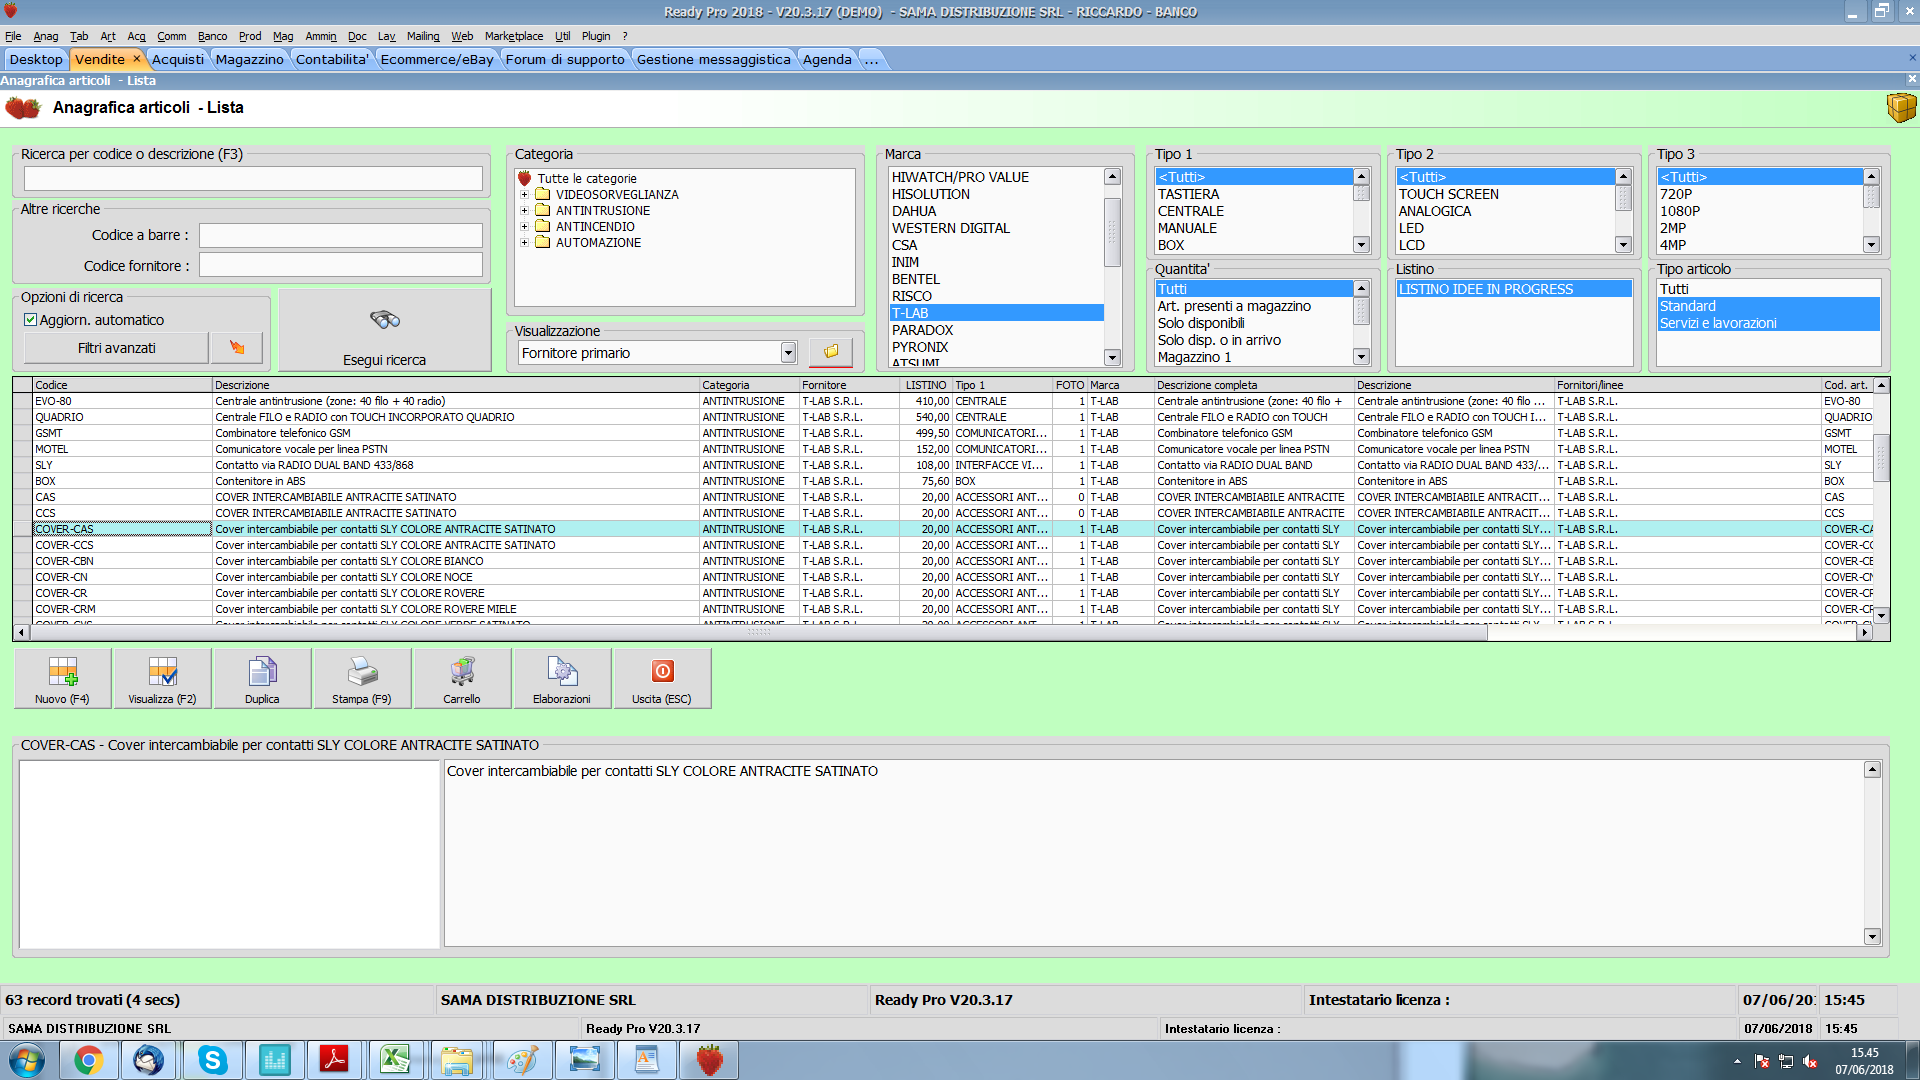
Task: Switch to the Magazzino tab
Action: (250, 59)
